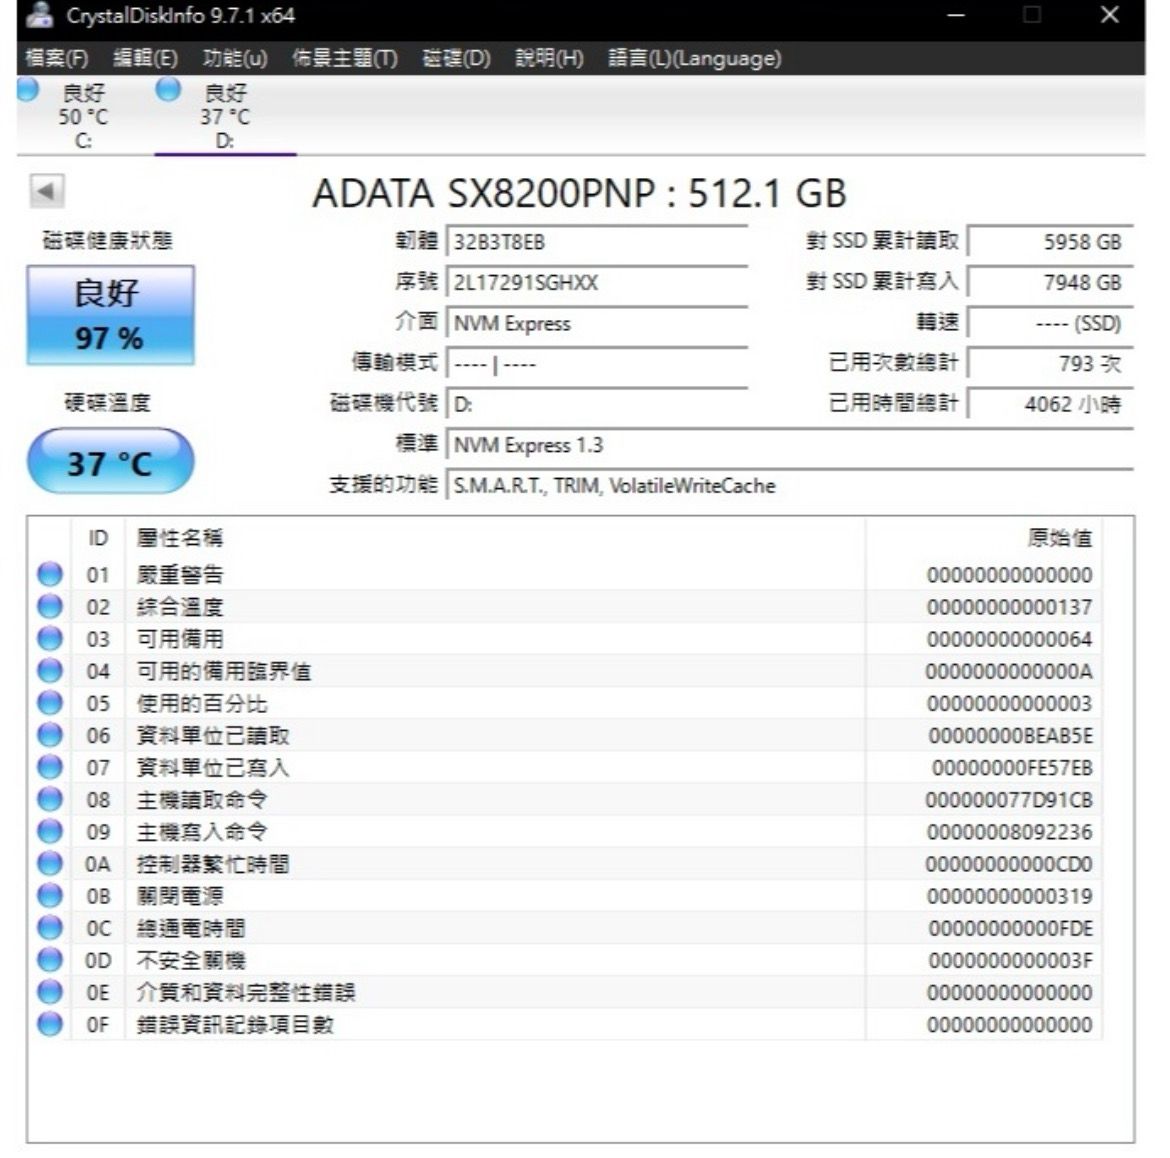Click raw value 0000000000319
The image size is (1170, 1158).
coord(1010,895)
